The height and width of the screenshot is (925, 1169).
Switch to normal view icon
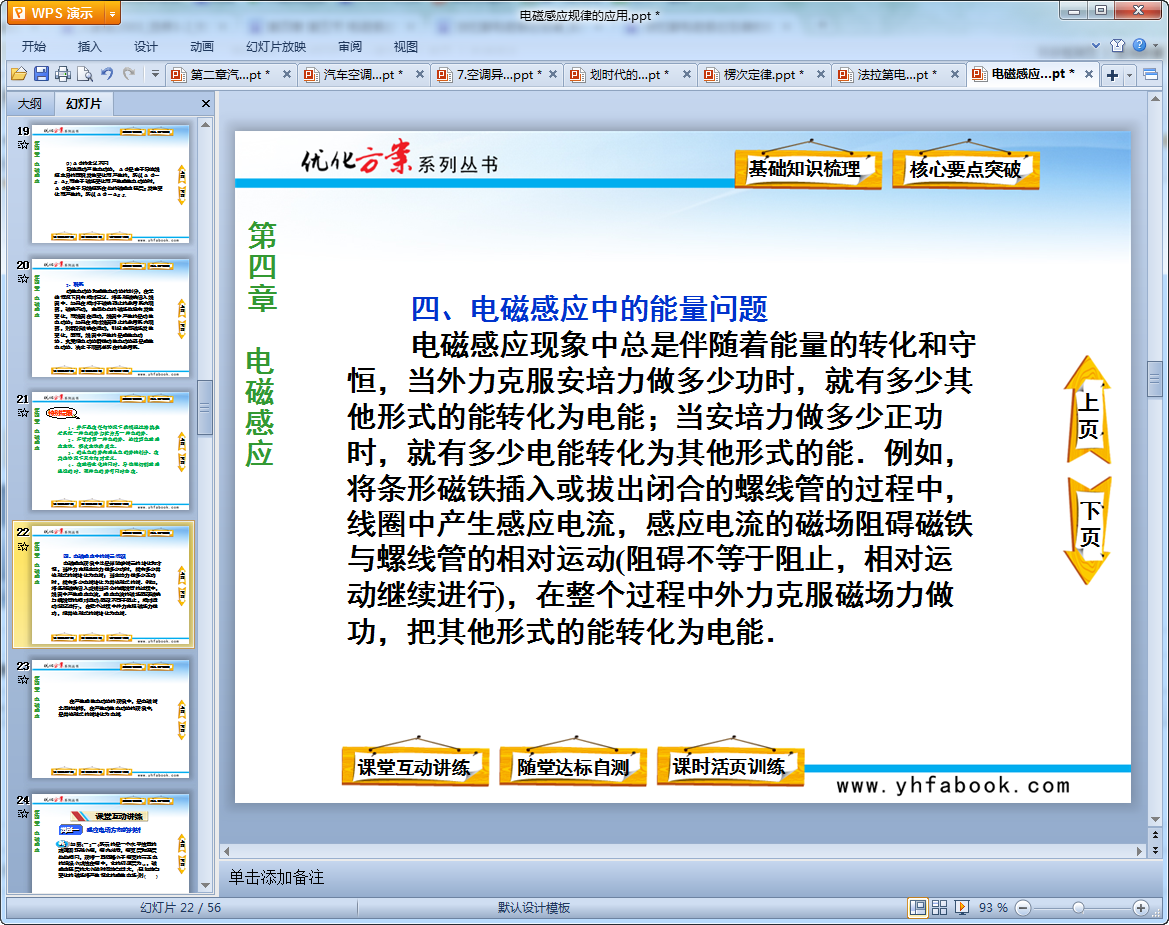click(918, 907)
